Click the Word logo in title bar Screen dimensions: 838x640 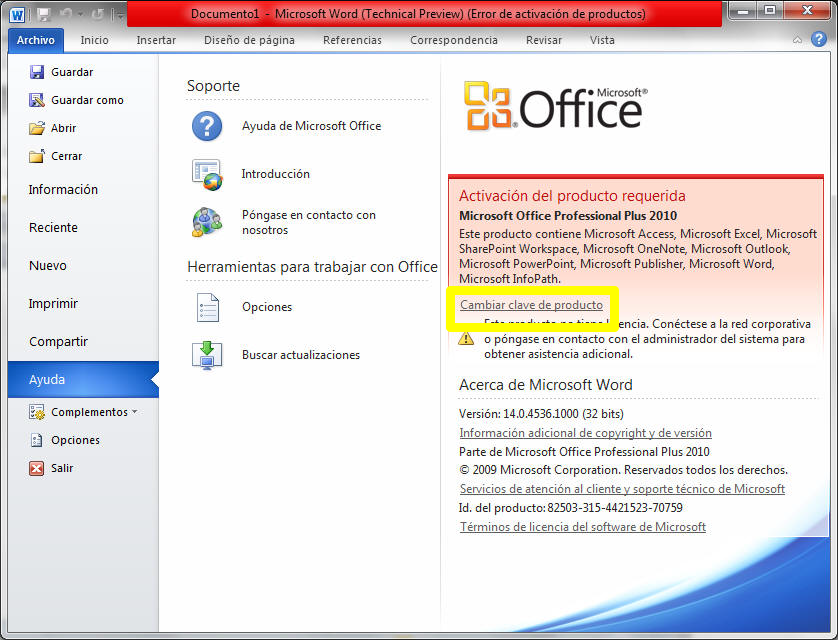tap(17, 14)
